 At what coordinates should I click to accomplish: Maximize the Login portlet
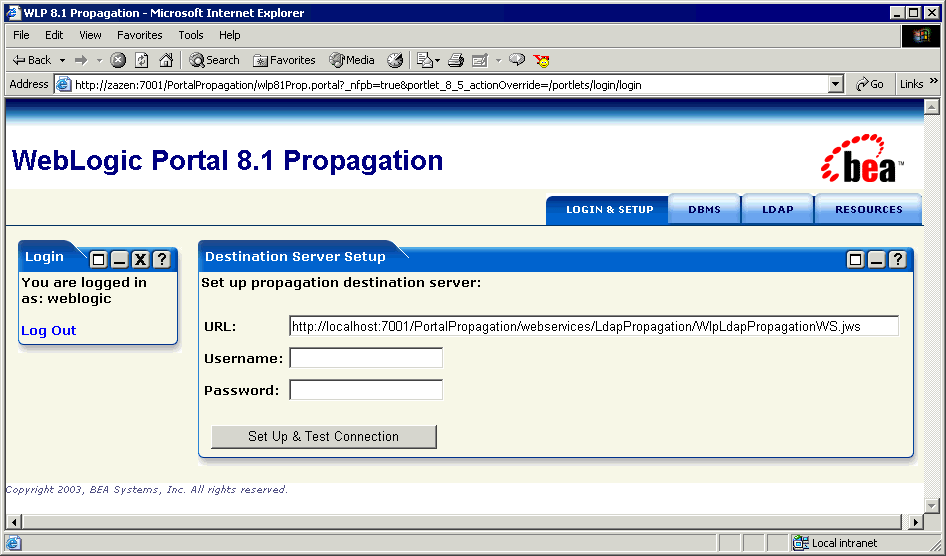98,260
